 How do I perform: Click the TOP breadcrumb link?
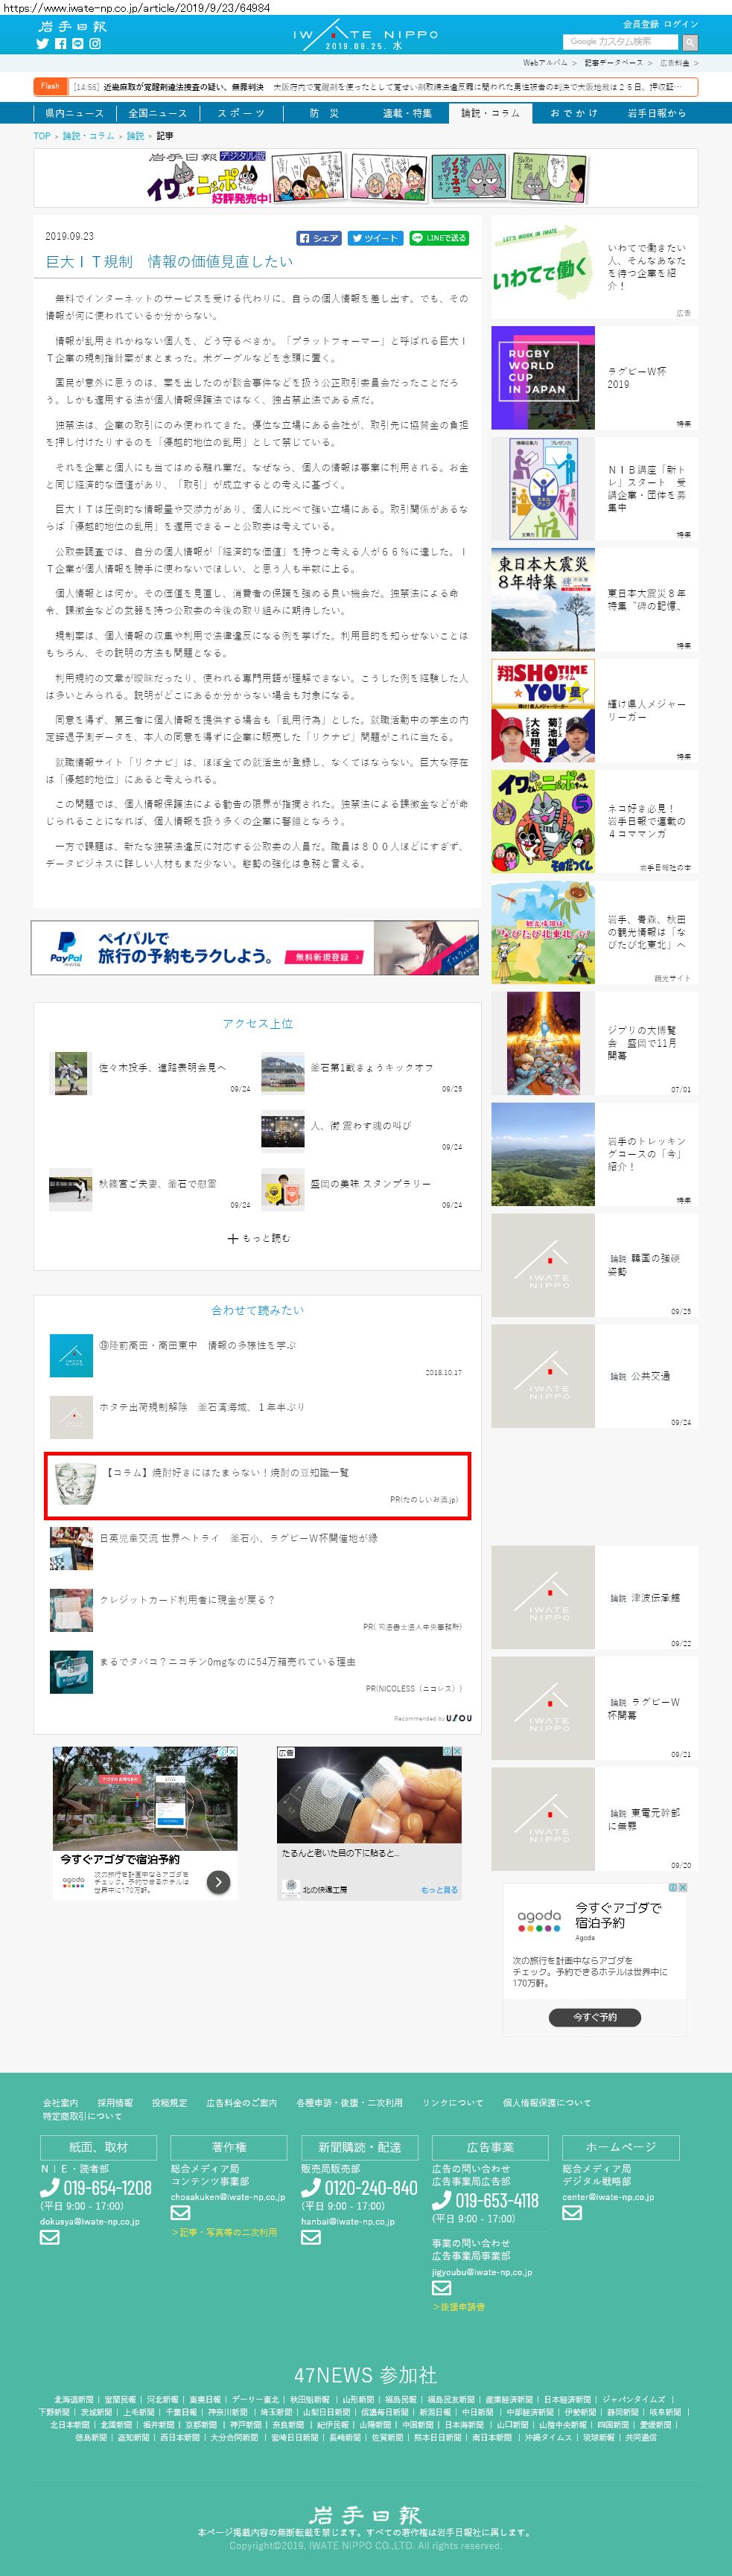pyautogui.click(x=42, y=136)
